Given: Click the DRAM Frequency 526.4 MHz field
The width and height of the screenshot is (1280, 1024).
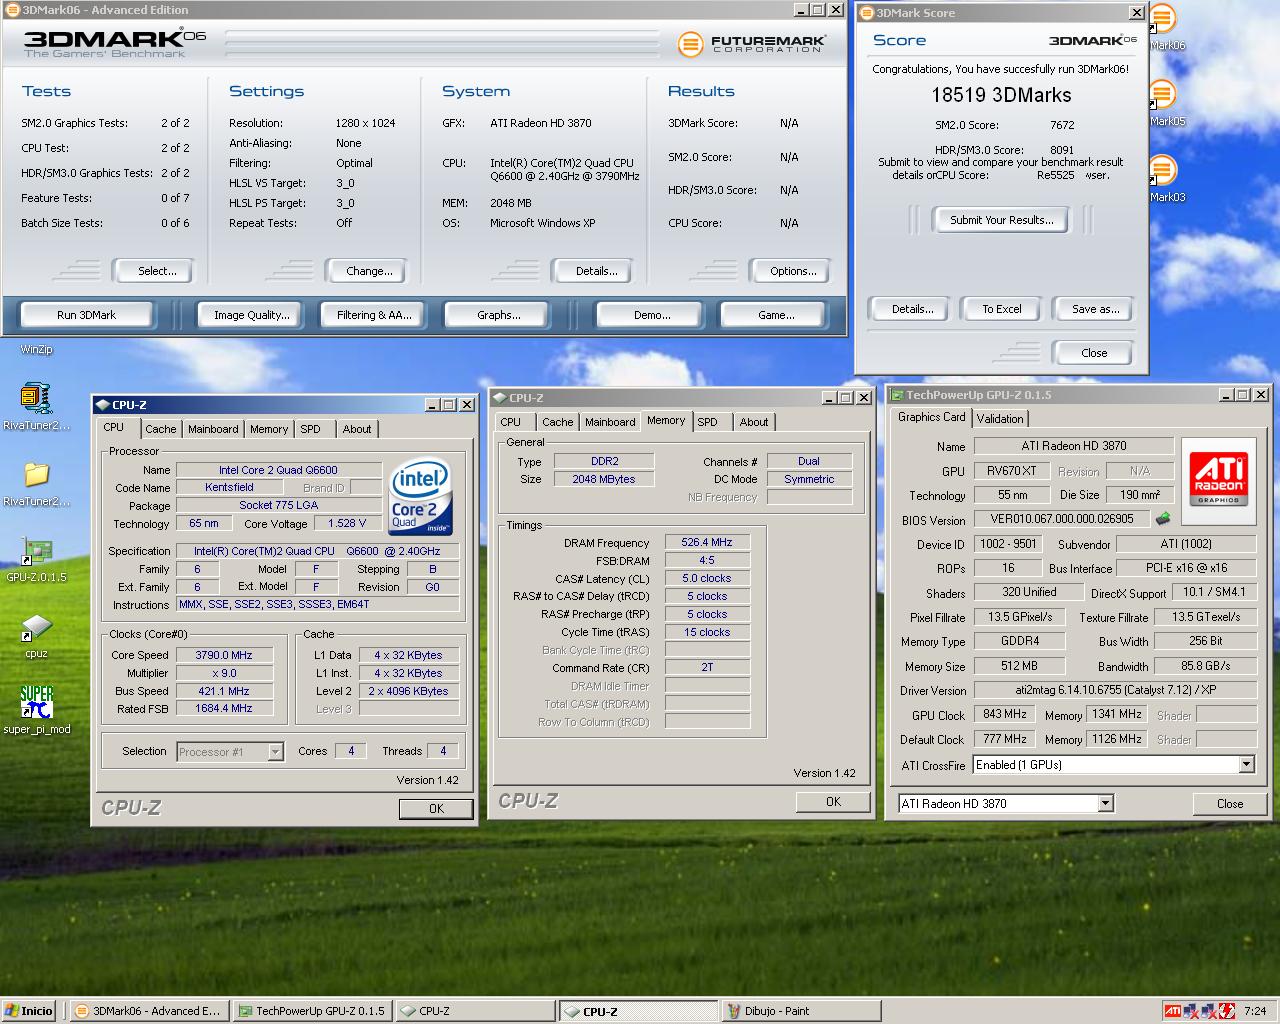Looking at the screenshot, I should pos(707,542).
